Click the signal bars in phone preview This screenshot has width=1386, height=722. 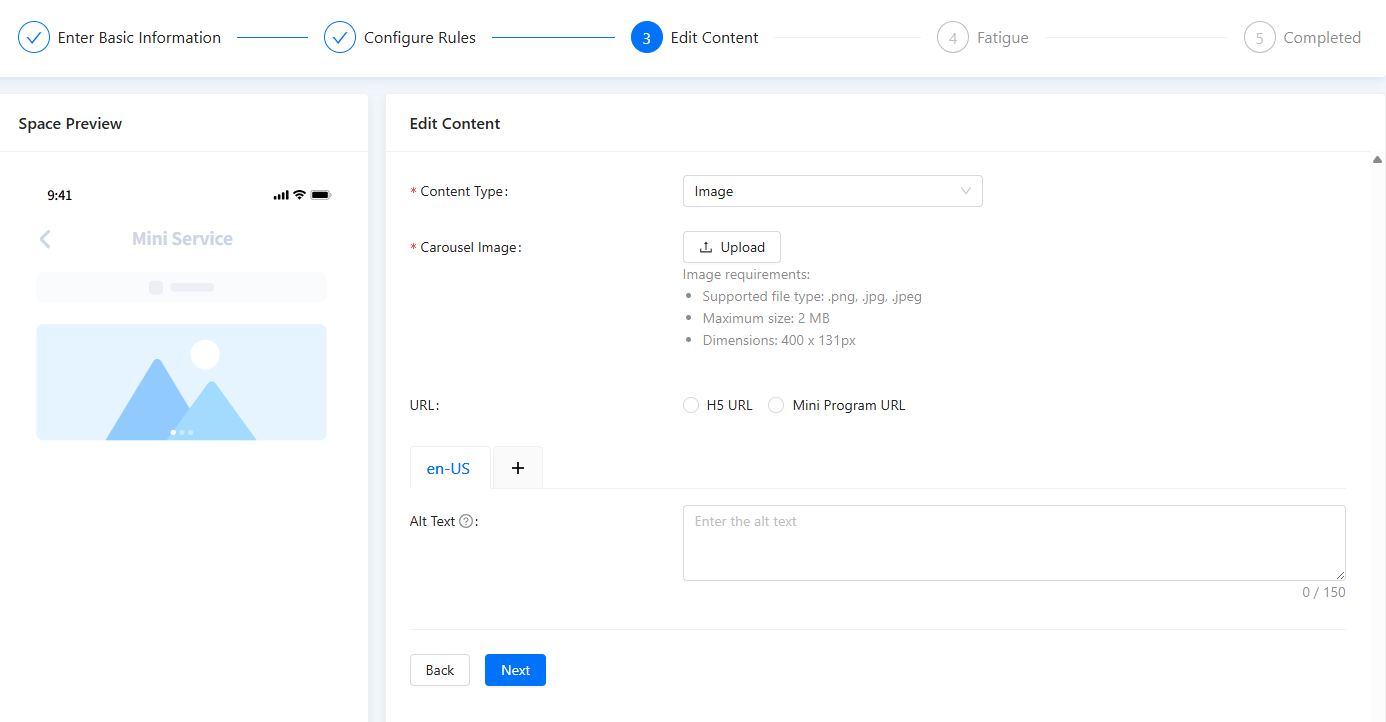[281, 195]
